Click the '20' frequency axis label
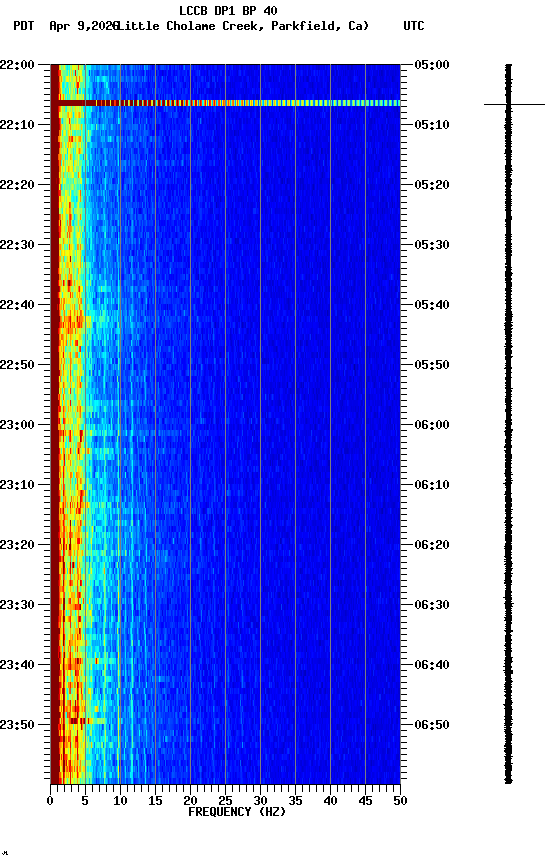552x864 pixels. pos(190,801)
